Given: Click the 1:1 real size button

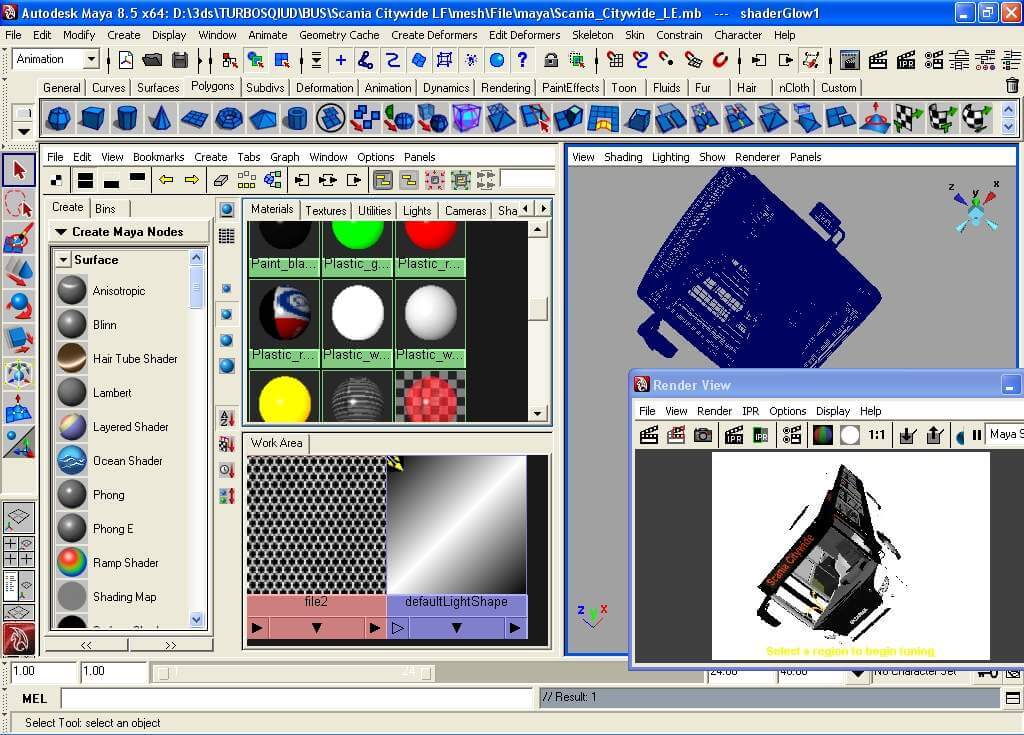Looking at the screenshot, I should point(877,435).
